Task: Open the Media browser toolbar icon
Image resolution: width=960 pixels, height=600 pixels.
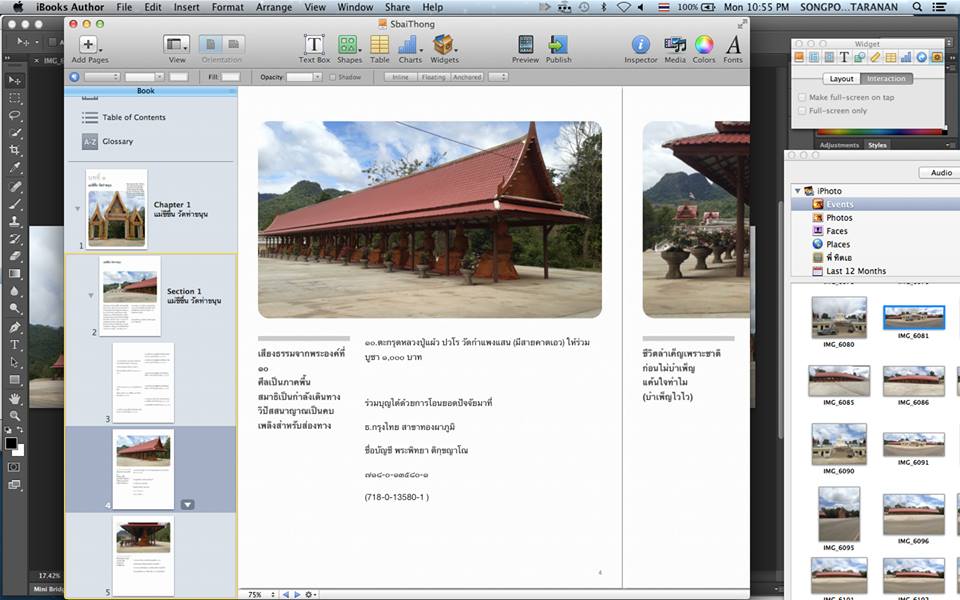Action: pos(675,45)
